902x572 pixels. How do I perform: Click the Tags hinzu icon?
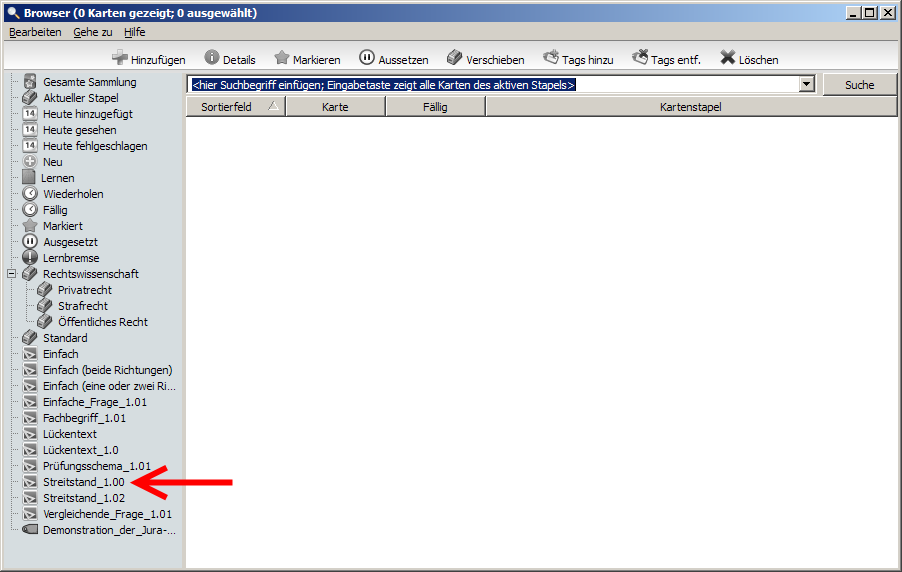551,58
